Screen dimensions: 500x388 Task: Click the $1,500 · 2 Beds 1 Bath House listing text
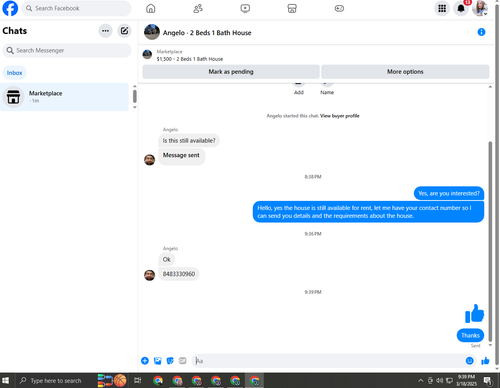coord(190,59)
